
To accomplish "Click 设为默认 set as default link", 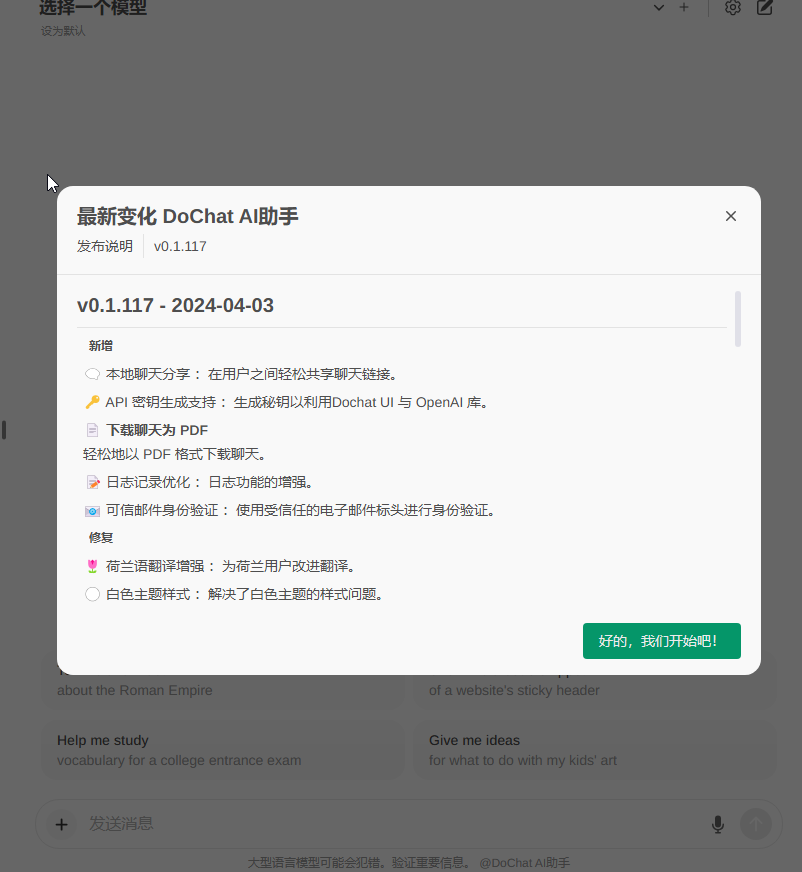I will click(63, 31).
